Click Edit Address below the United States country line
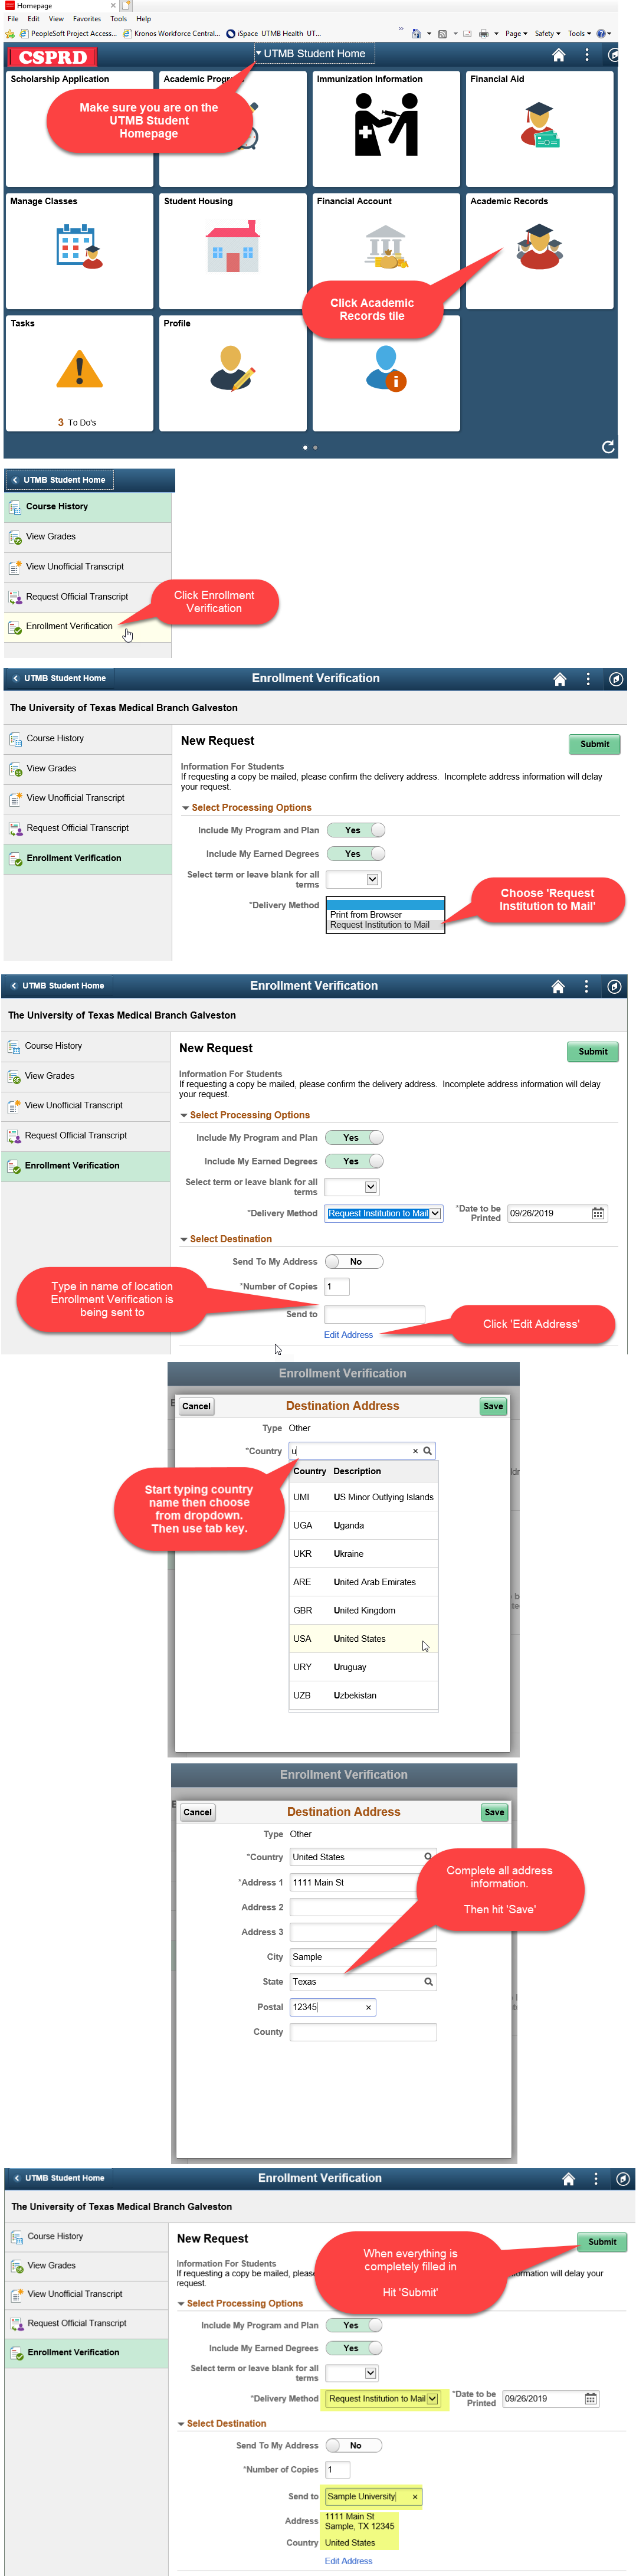636x2576 pixels. (348, 2560)
